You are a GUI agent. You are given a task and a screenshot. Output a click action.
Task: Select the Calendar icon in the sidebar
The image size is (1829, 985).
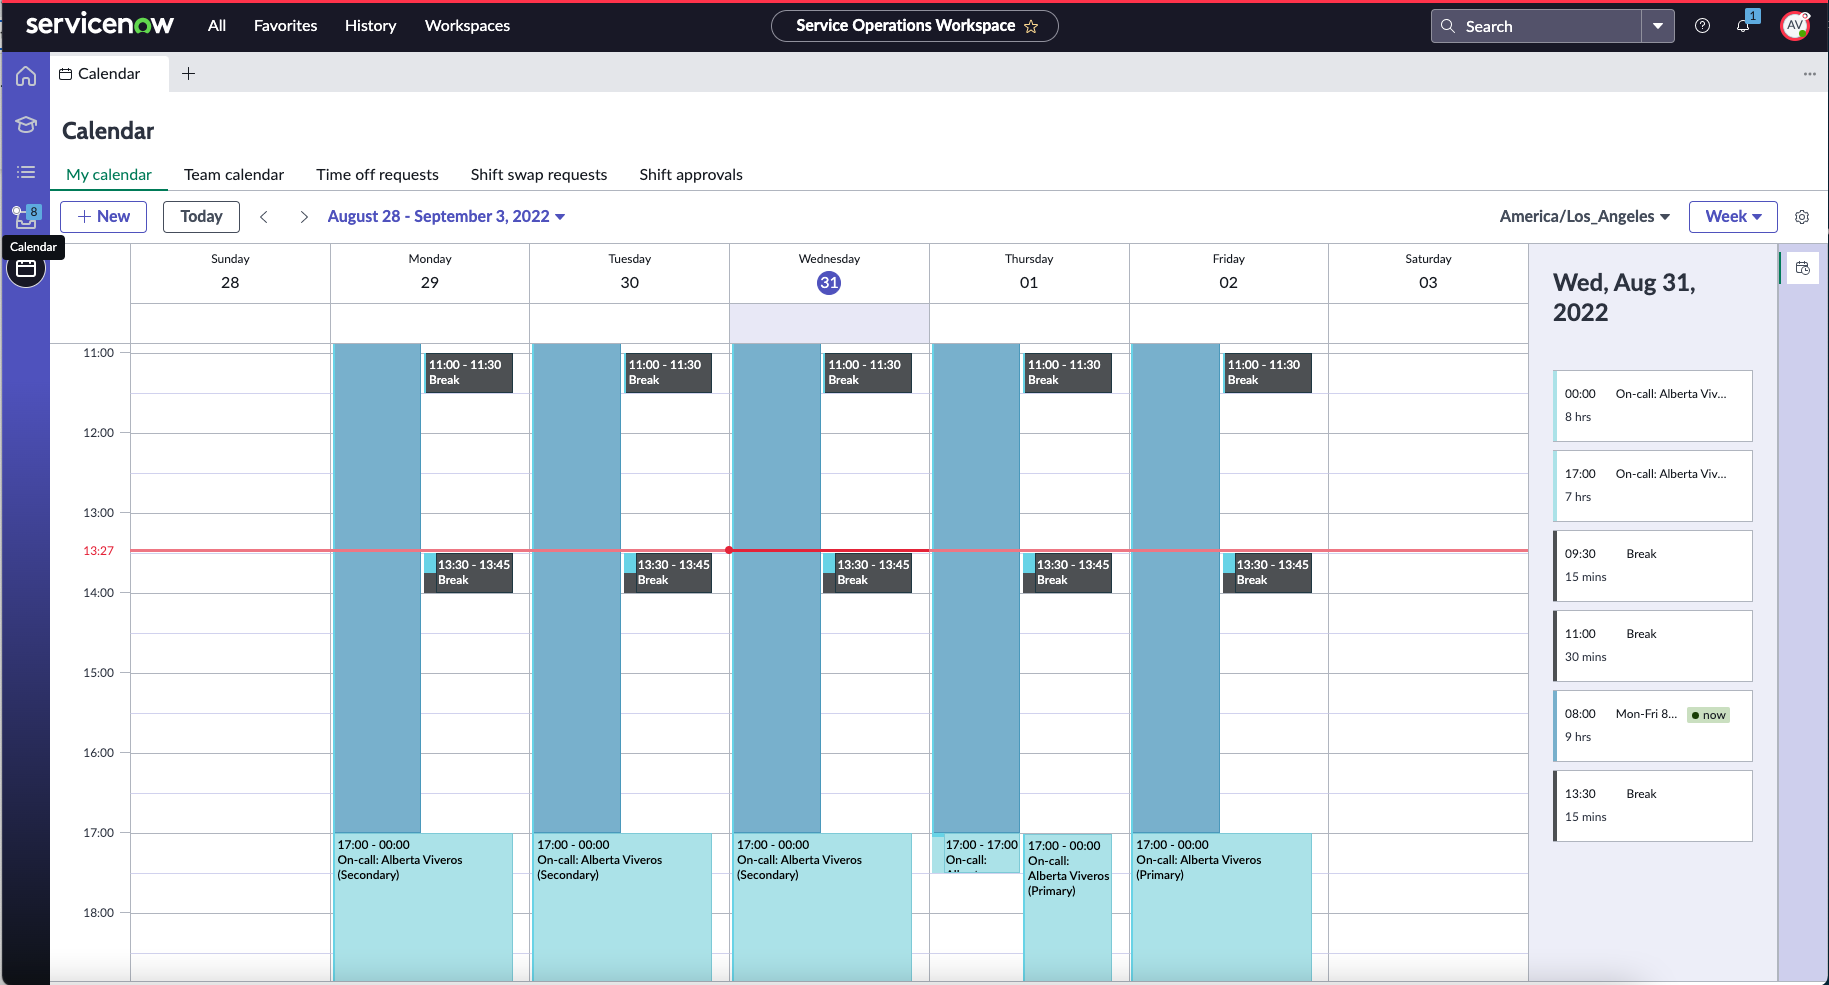(x=26, y=267)
